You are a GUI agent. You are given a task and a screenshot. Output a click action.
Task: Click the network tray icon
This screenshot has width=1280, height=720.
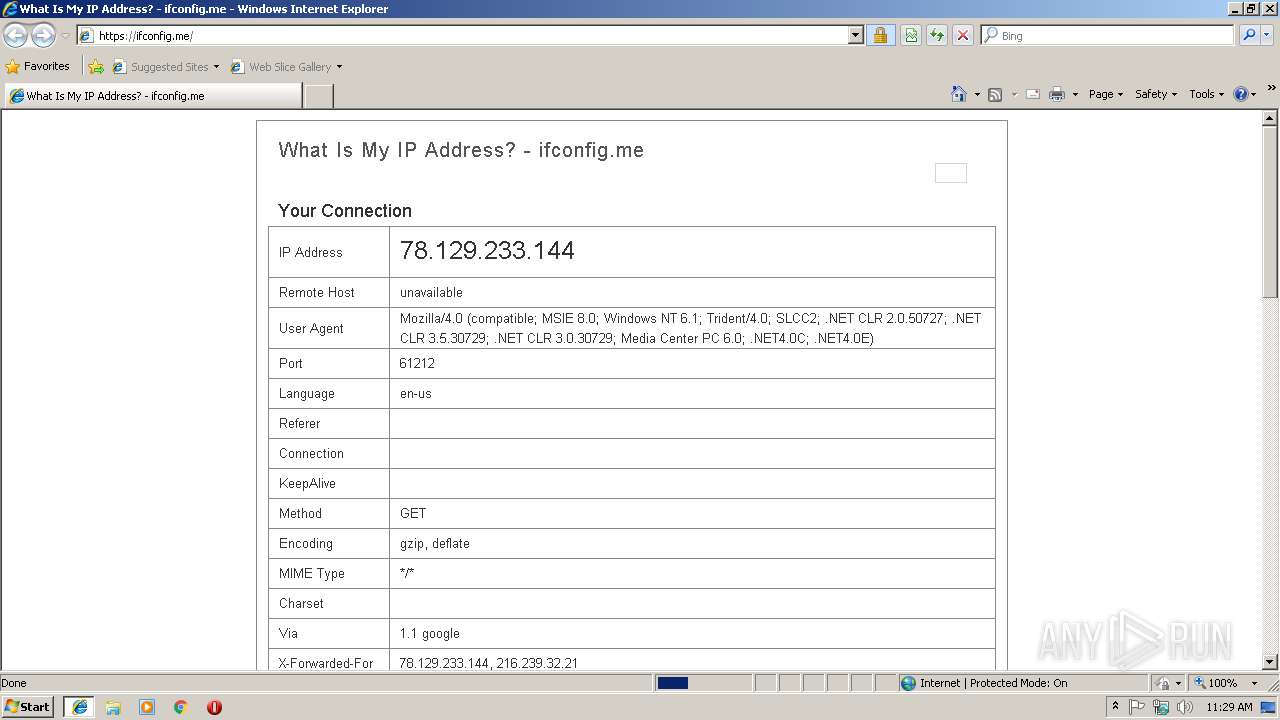1161,707
